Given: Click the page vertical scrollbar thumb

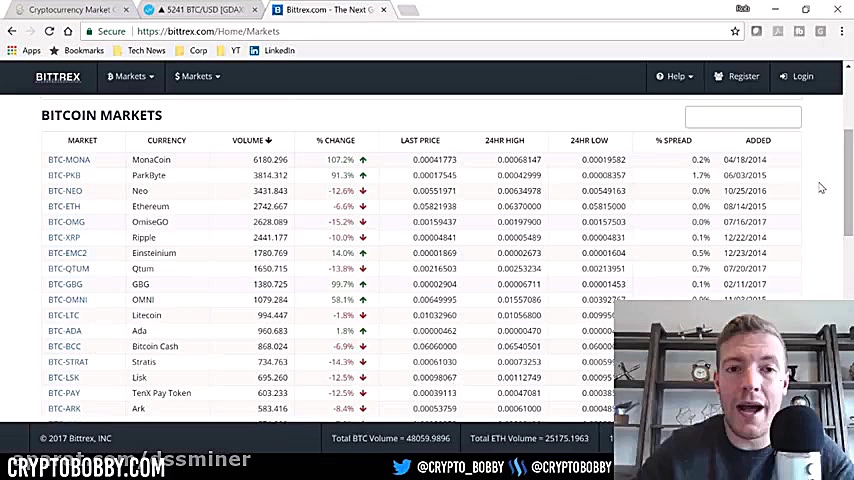Looking at the screenshot, I should point(848,183).
